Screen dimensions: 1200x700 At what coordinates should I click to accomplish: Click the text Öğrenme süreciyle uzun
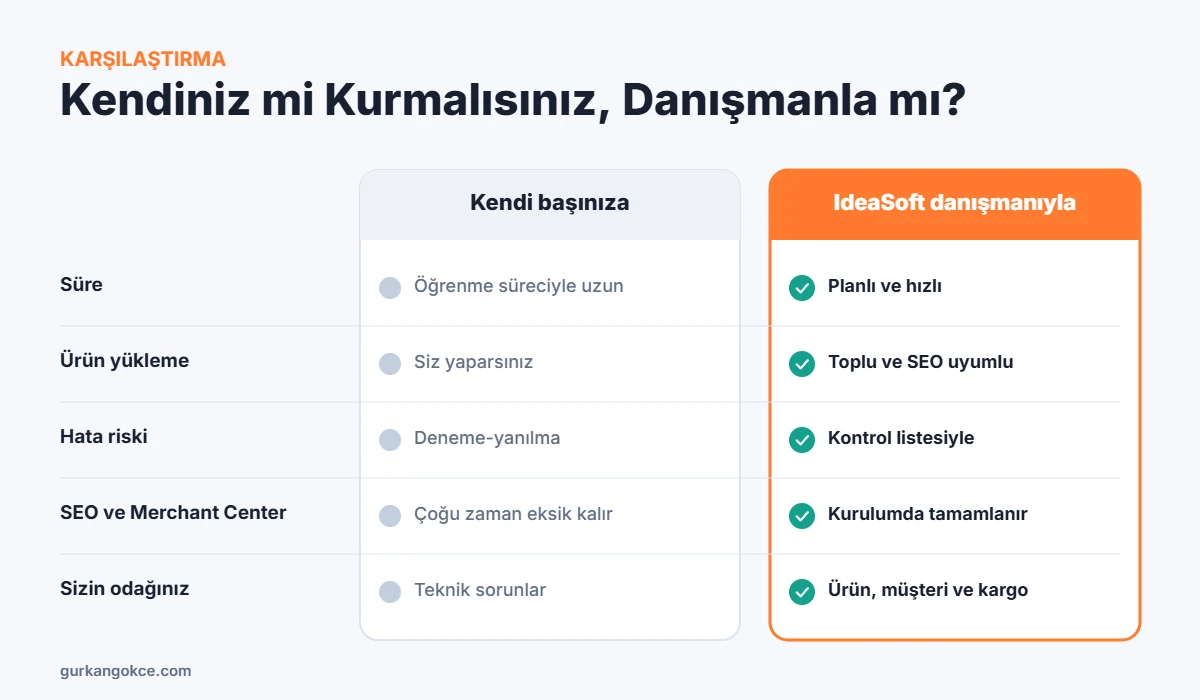pos(518,287)
